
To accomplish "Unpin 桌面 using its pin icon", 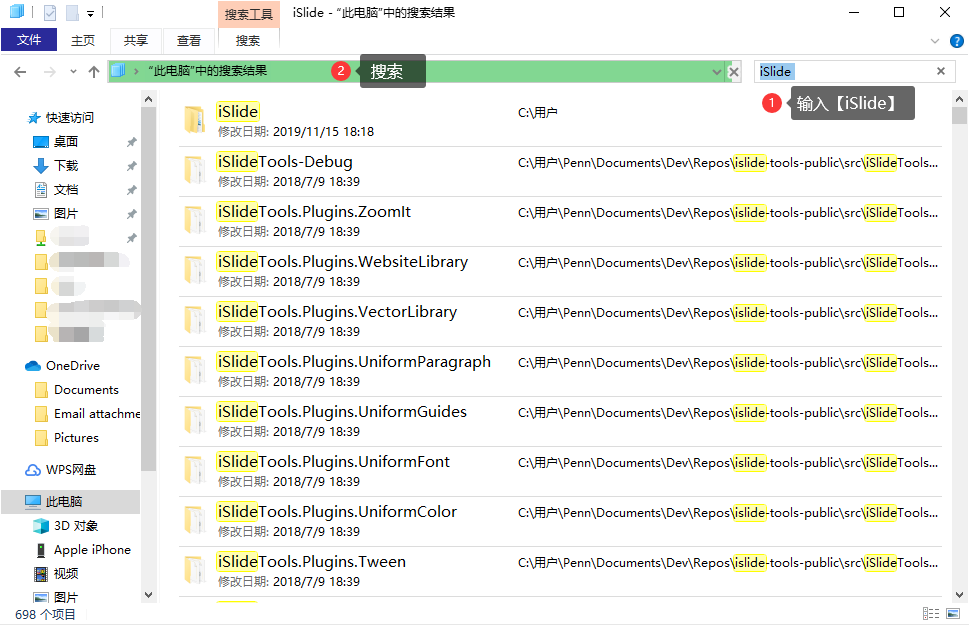I will 132,142.
